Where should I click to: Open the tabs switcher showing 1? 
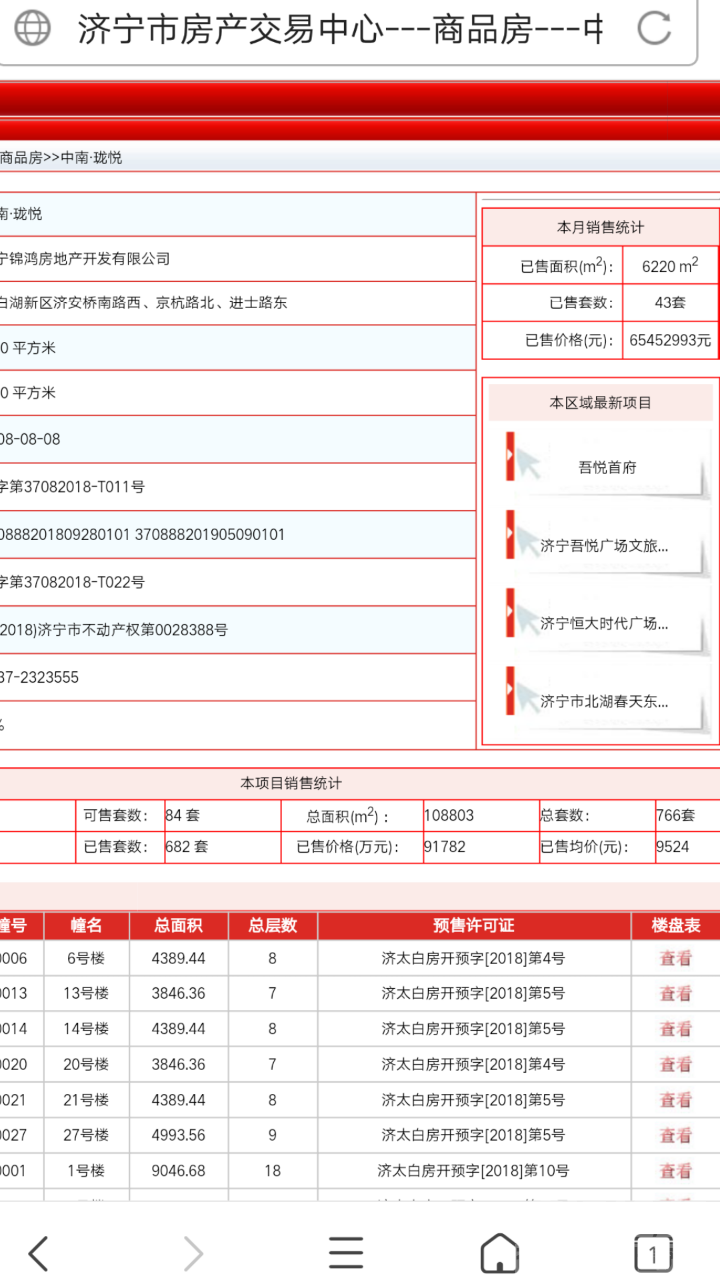653,1252
